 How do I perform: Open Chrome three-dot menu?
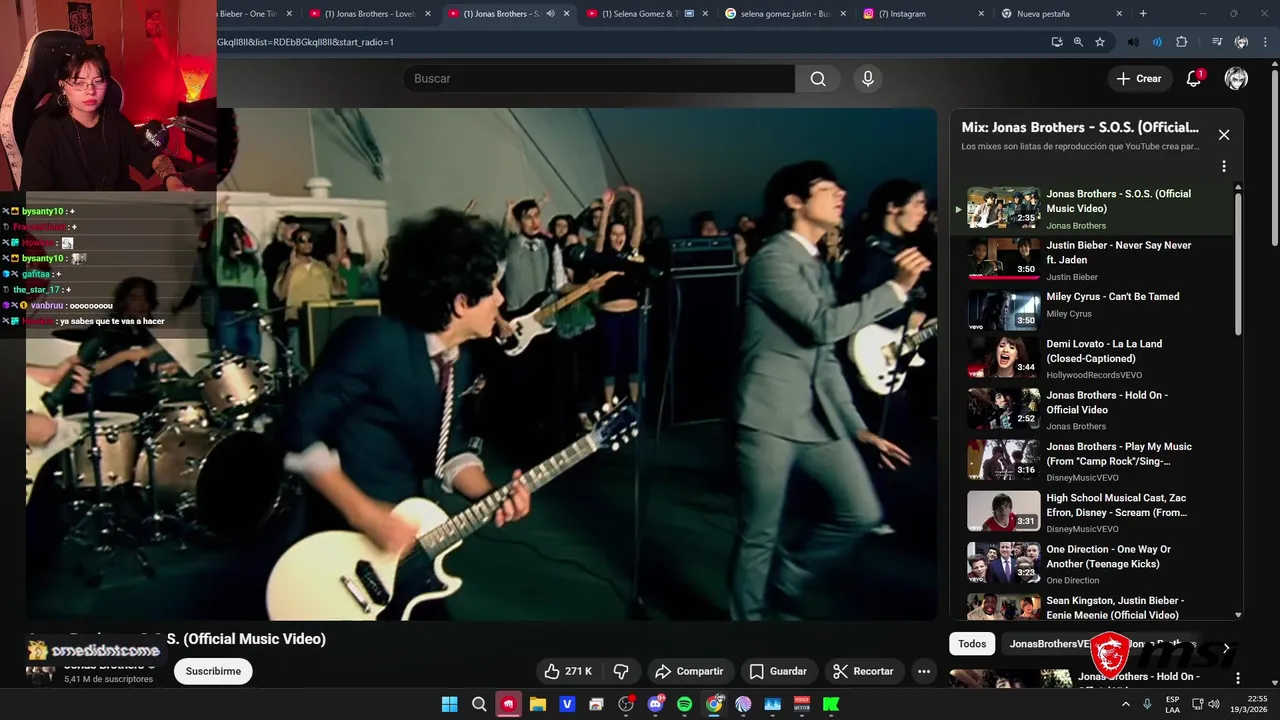(1266, 42)
